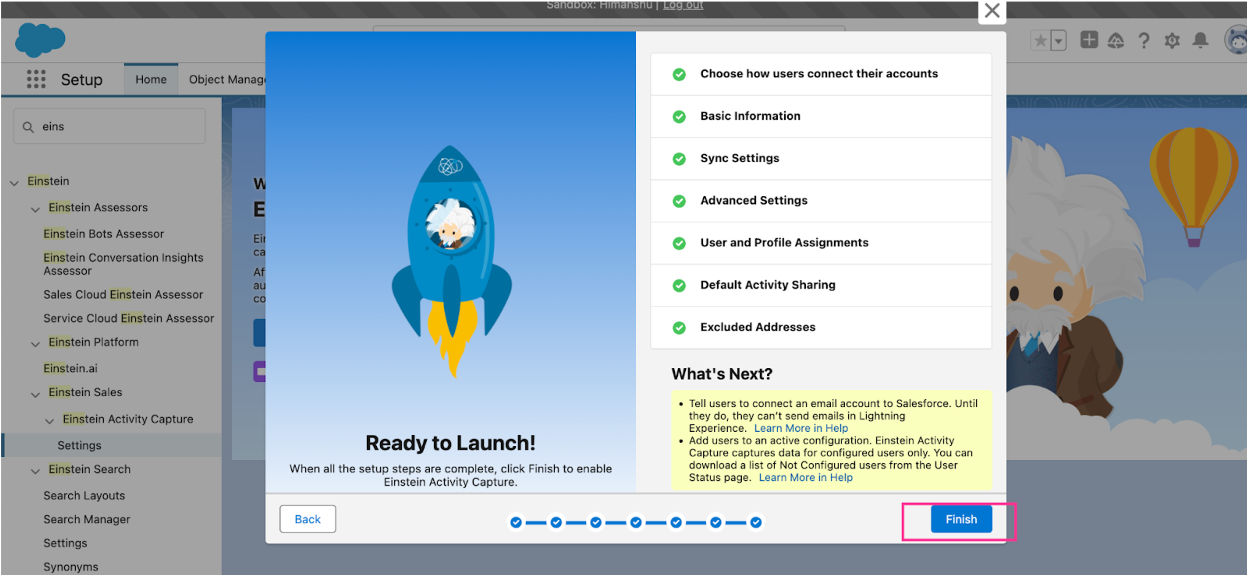Close the setup wizard dialog
1247x575 pixels.
[992, 11]
